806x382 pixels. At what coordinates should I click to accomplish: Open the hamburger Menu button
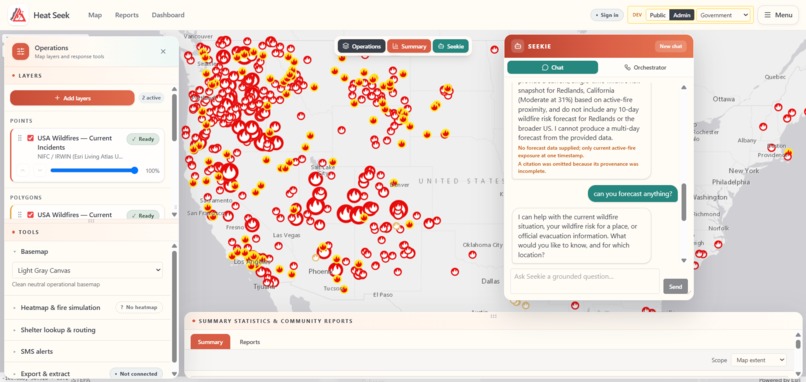pyautogui.click(x=778, y=15)
